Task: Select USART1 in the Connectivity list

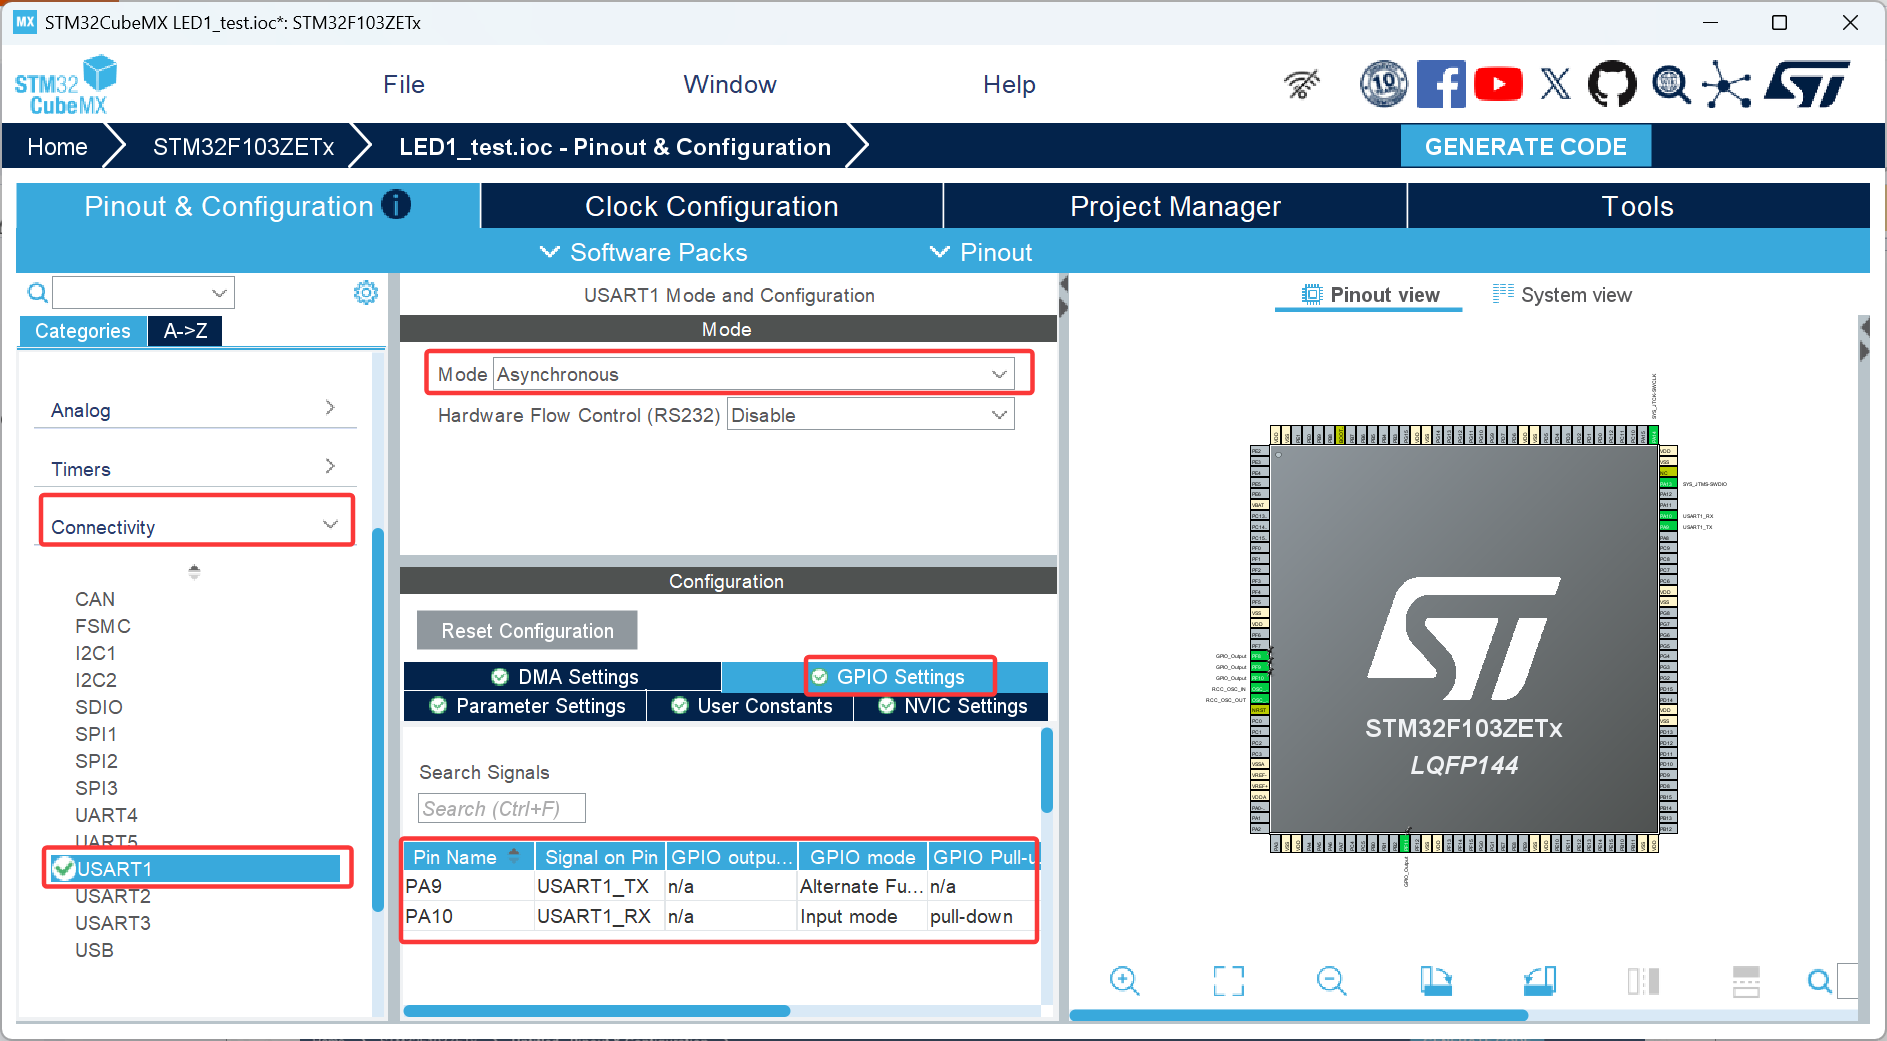Action: click(196, 868)
